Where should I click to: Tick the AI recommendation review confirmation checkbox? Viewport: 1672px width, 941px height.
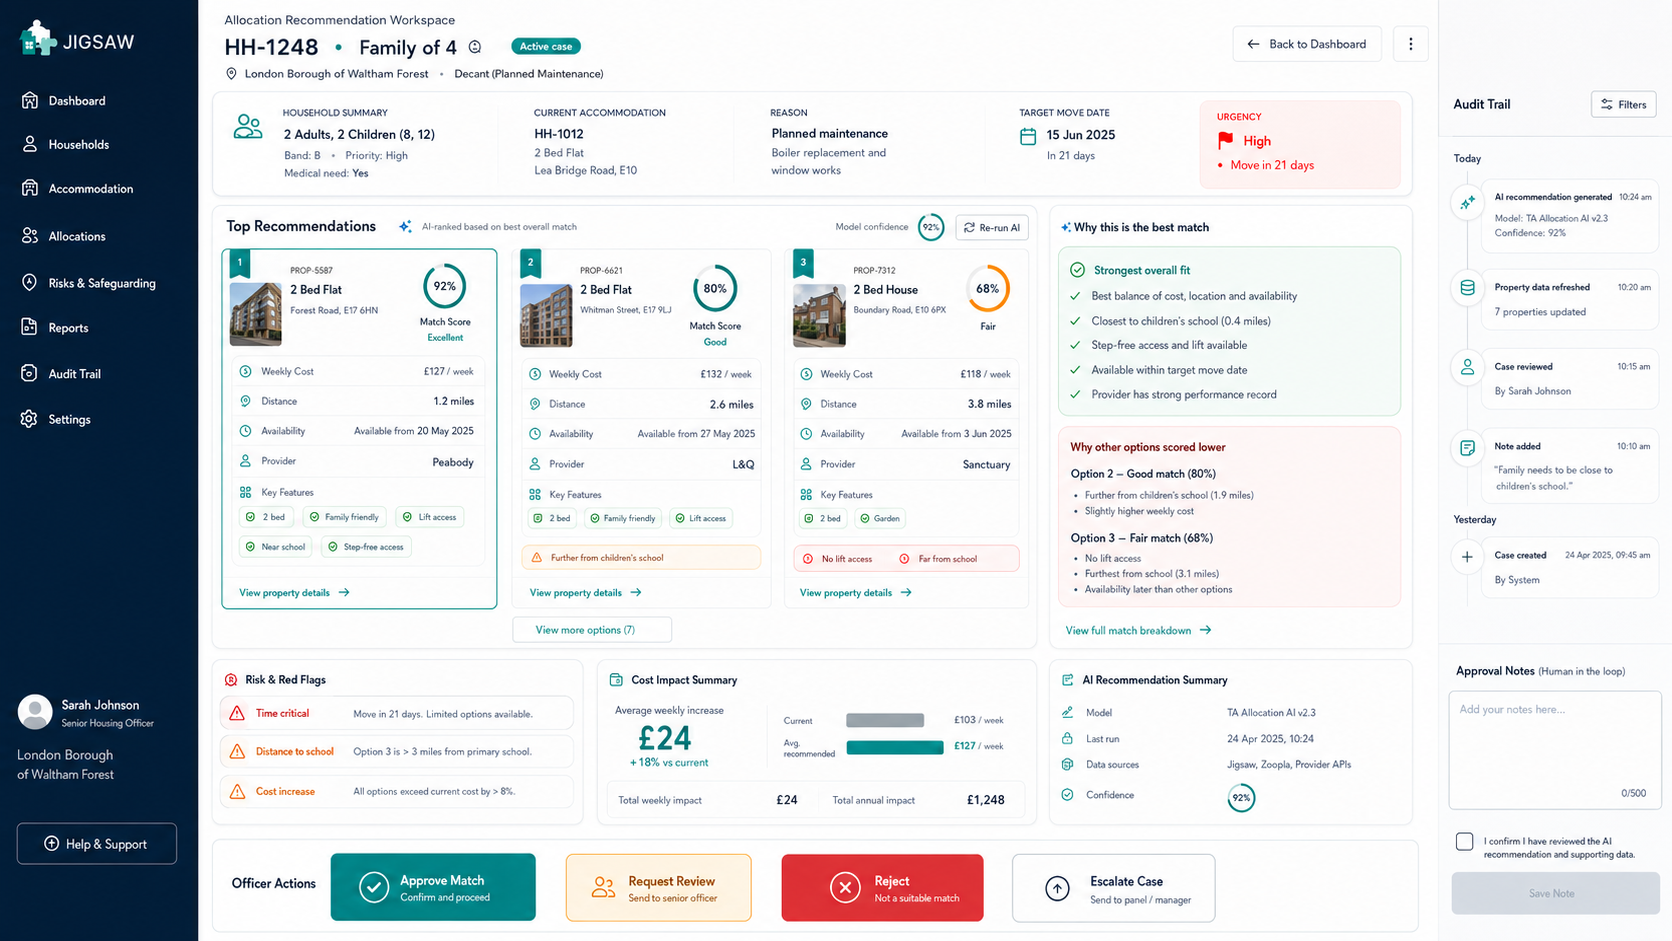click(1465, 842)
